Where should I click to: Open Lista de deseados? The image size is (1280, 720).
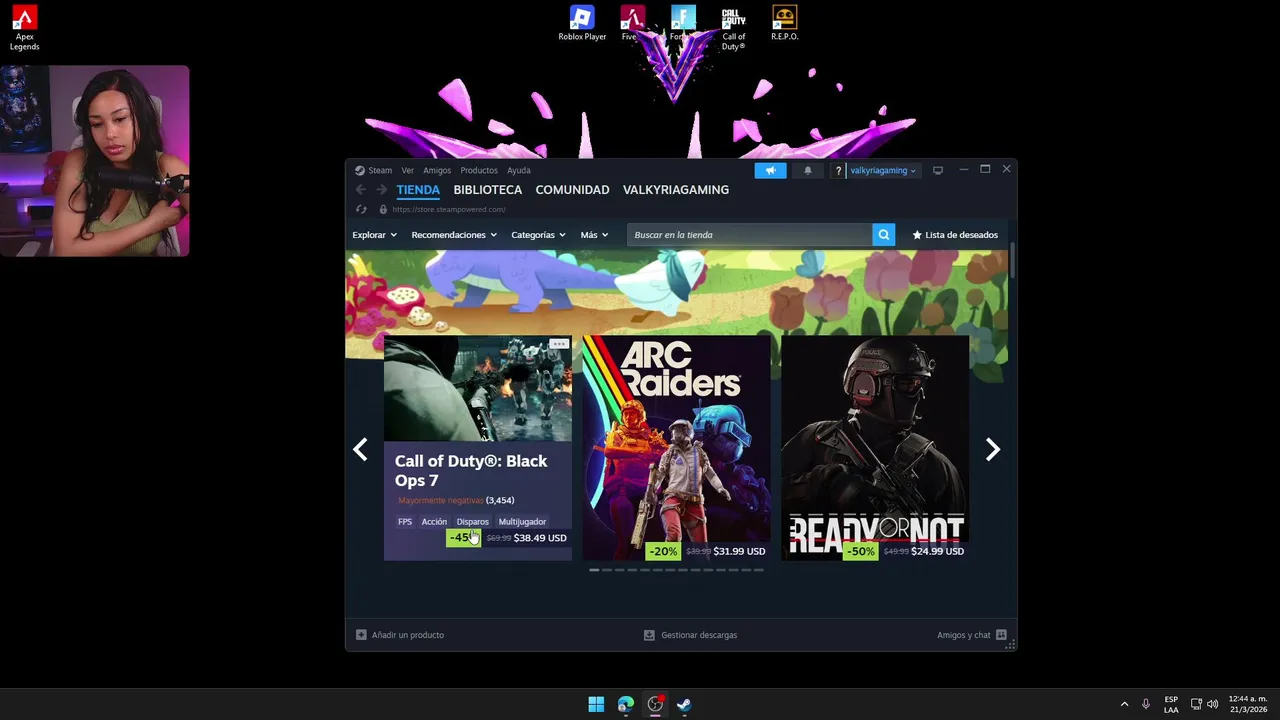point(955,235)
